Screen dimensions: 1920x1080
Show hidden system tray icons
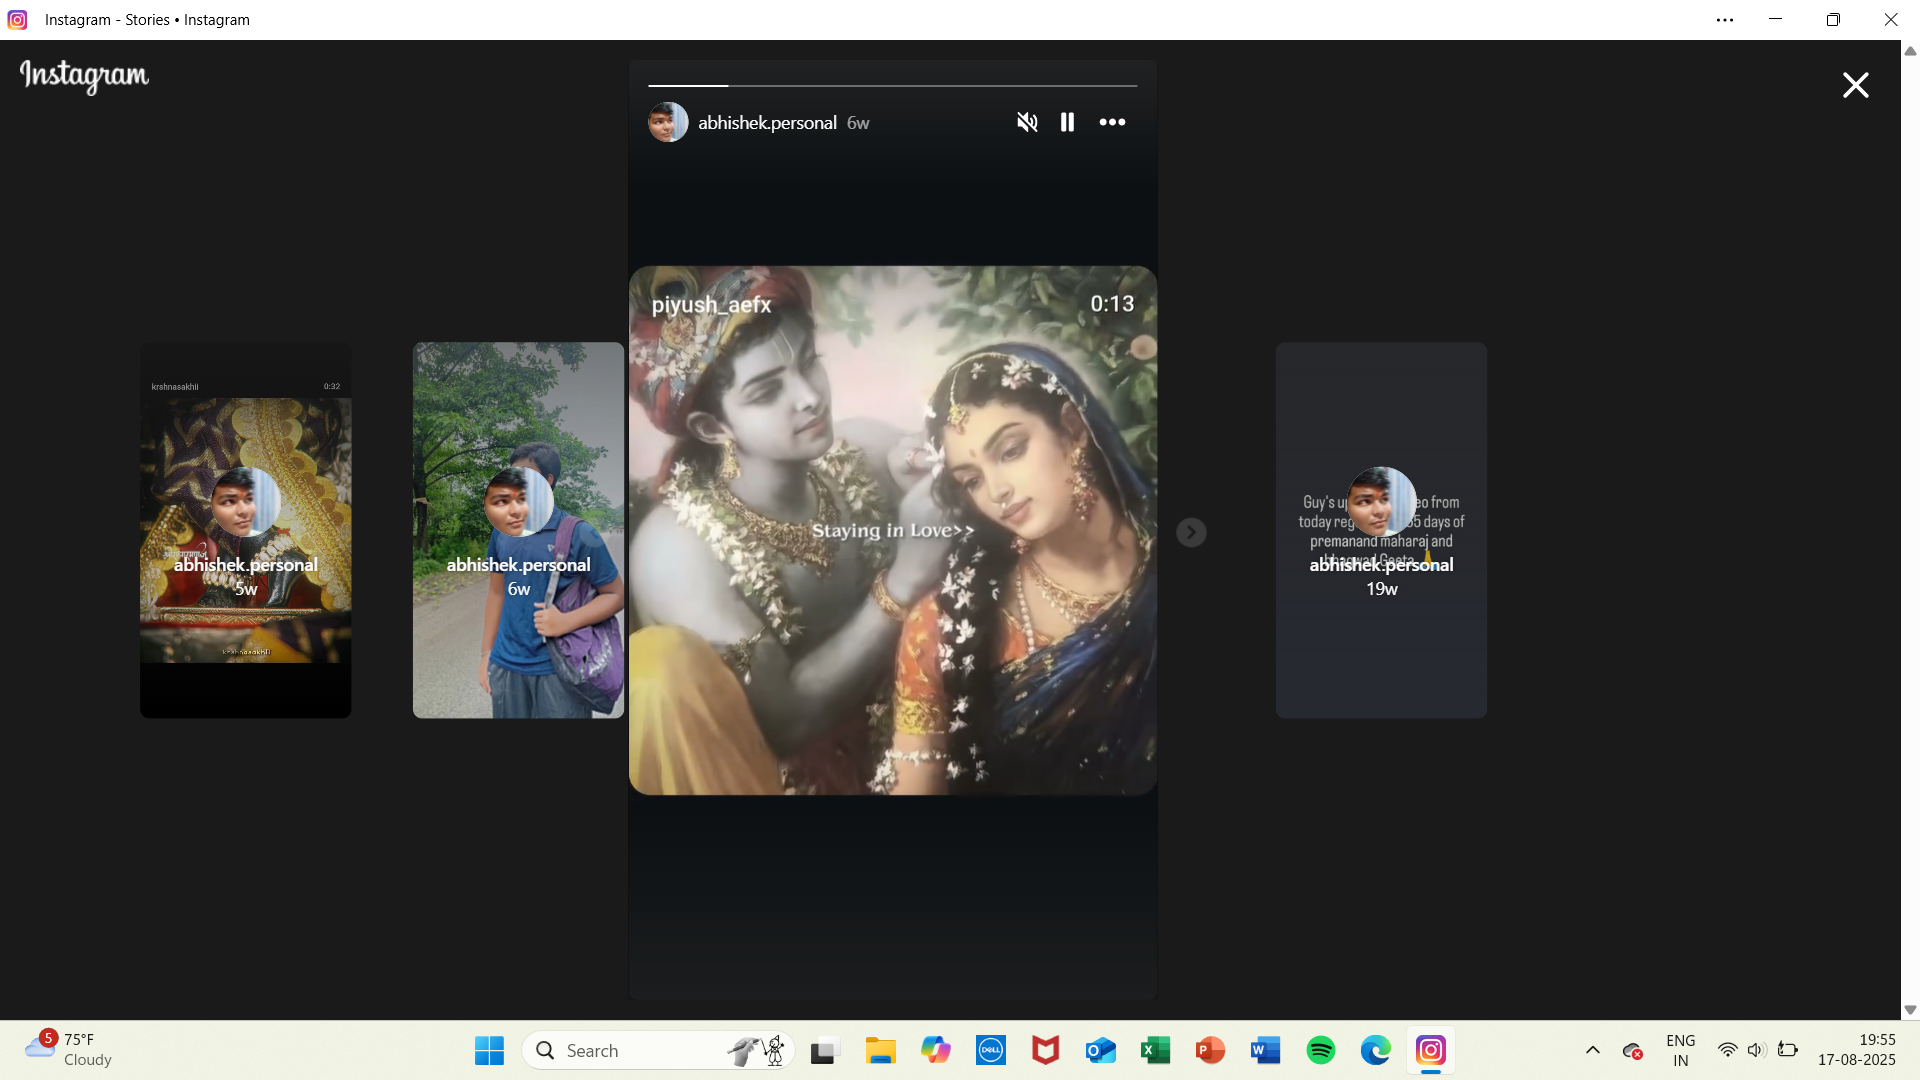click(1593, 1051)
